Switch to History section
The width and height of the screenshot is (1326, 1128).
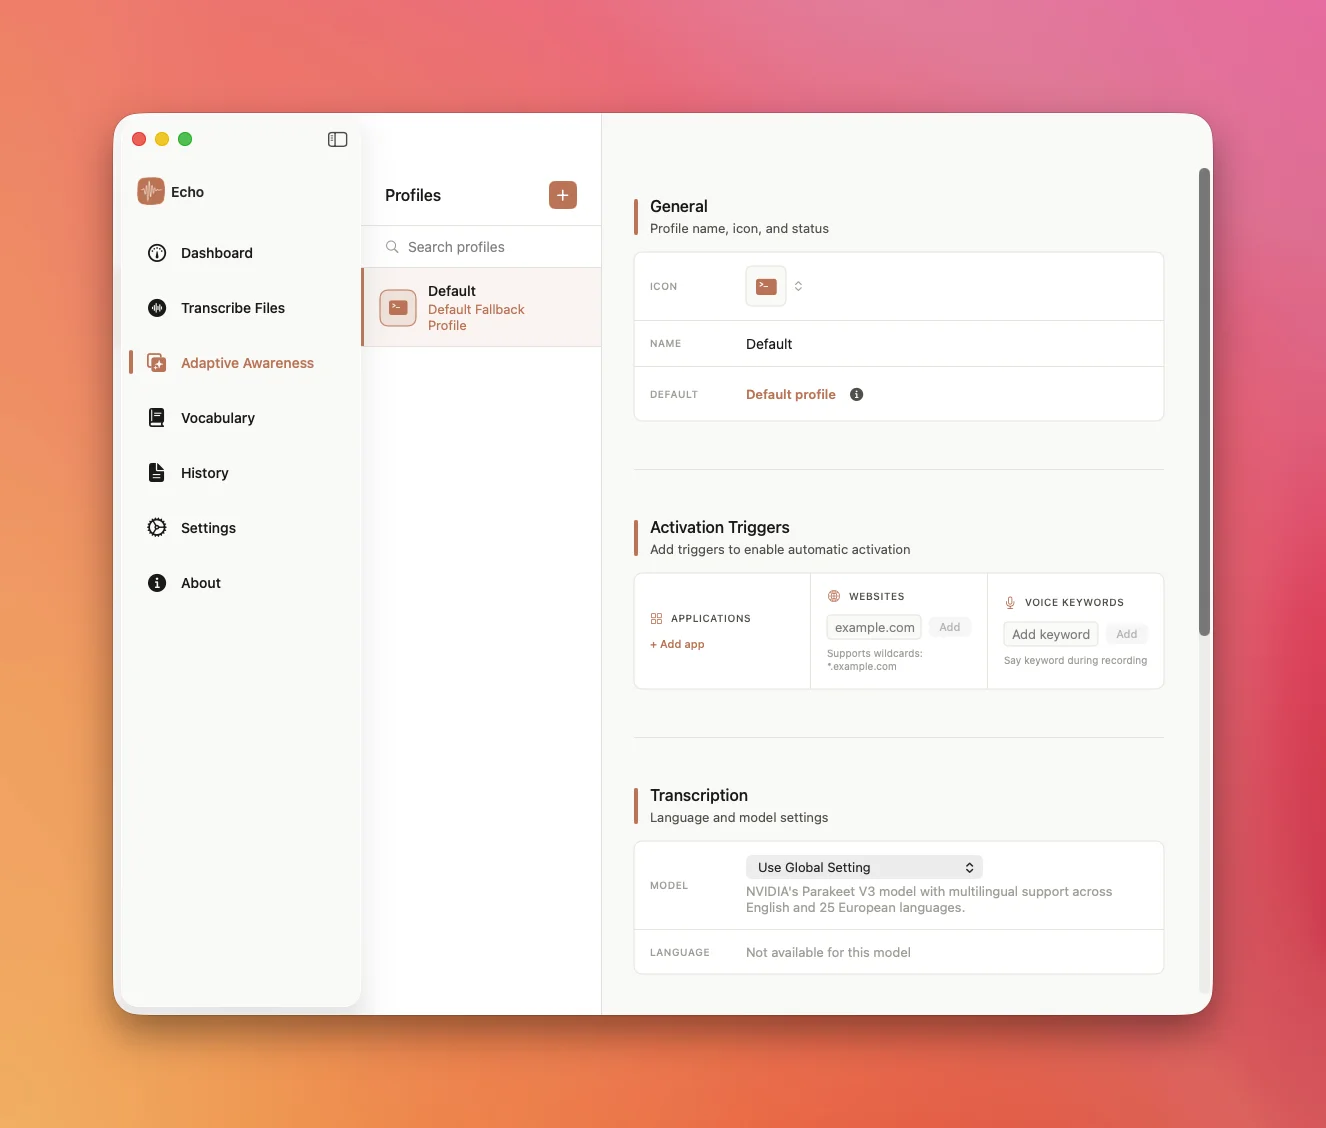[x=204, y=473]
